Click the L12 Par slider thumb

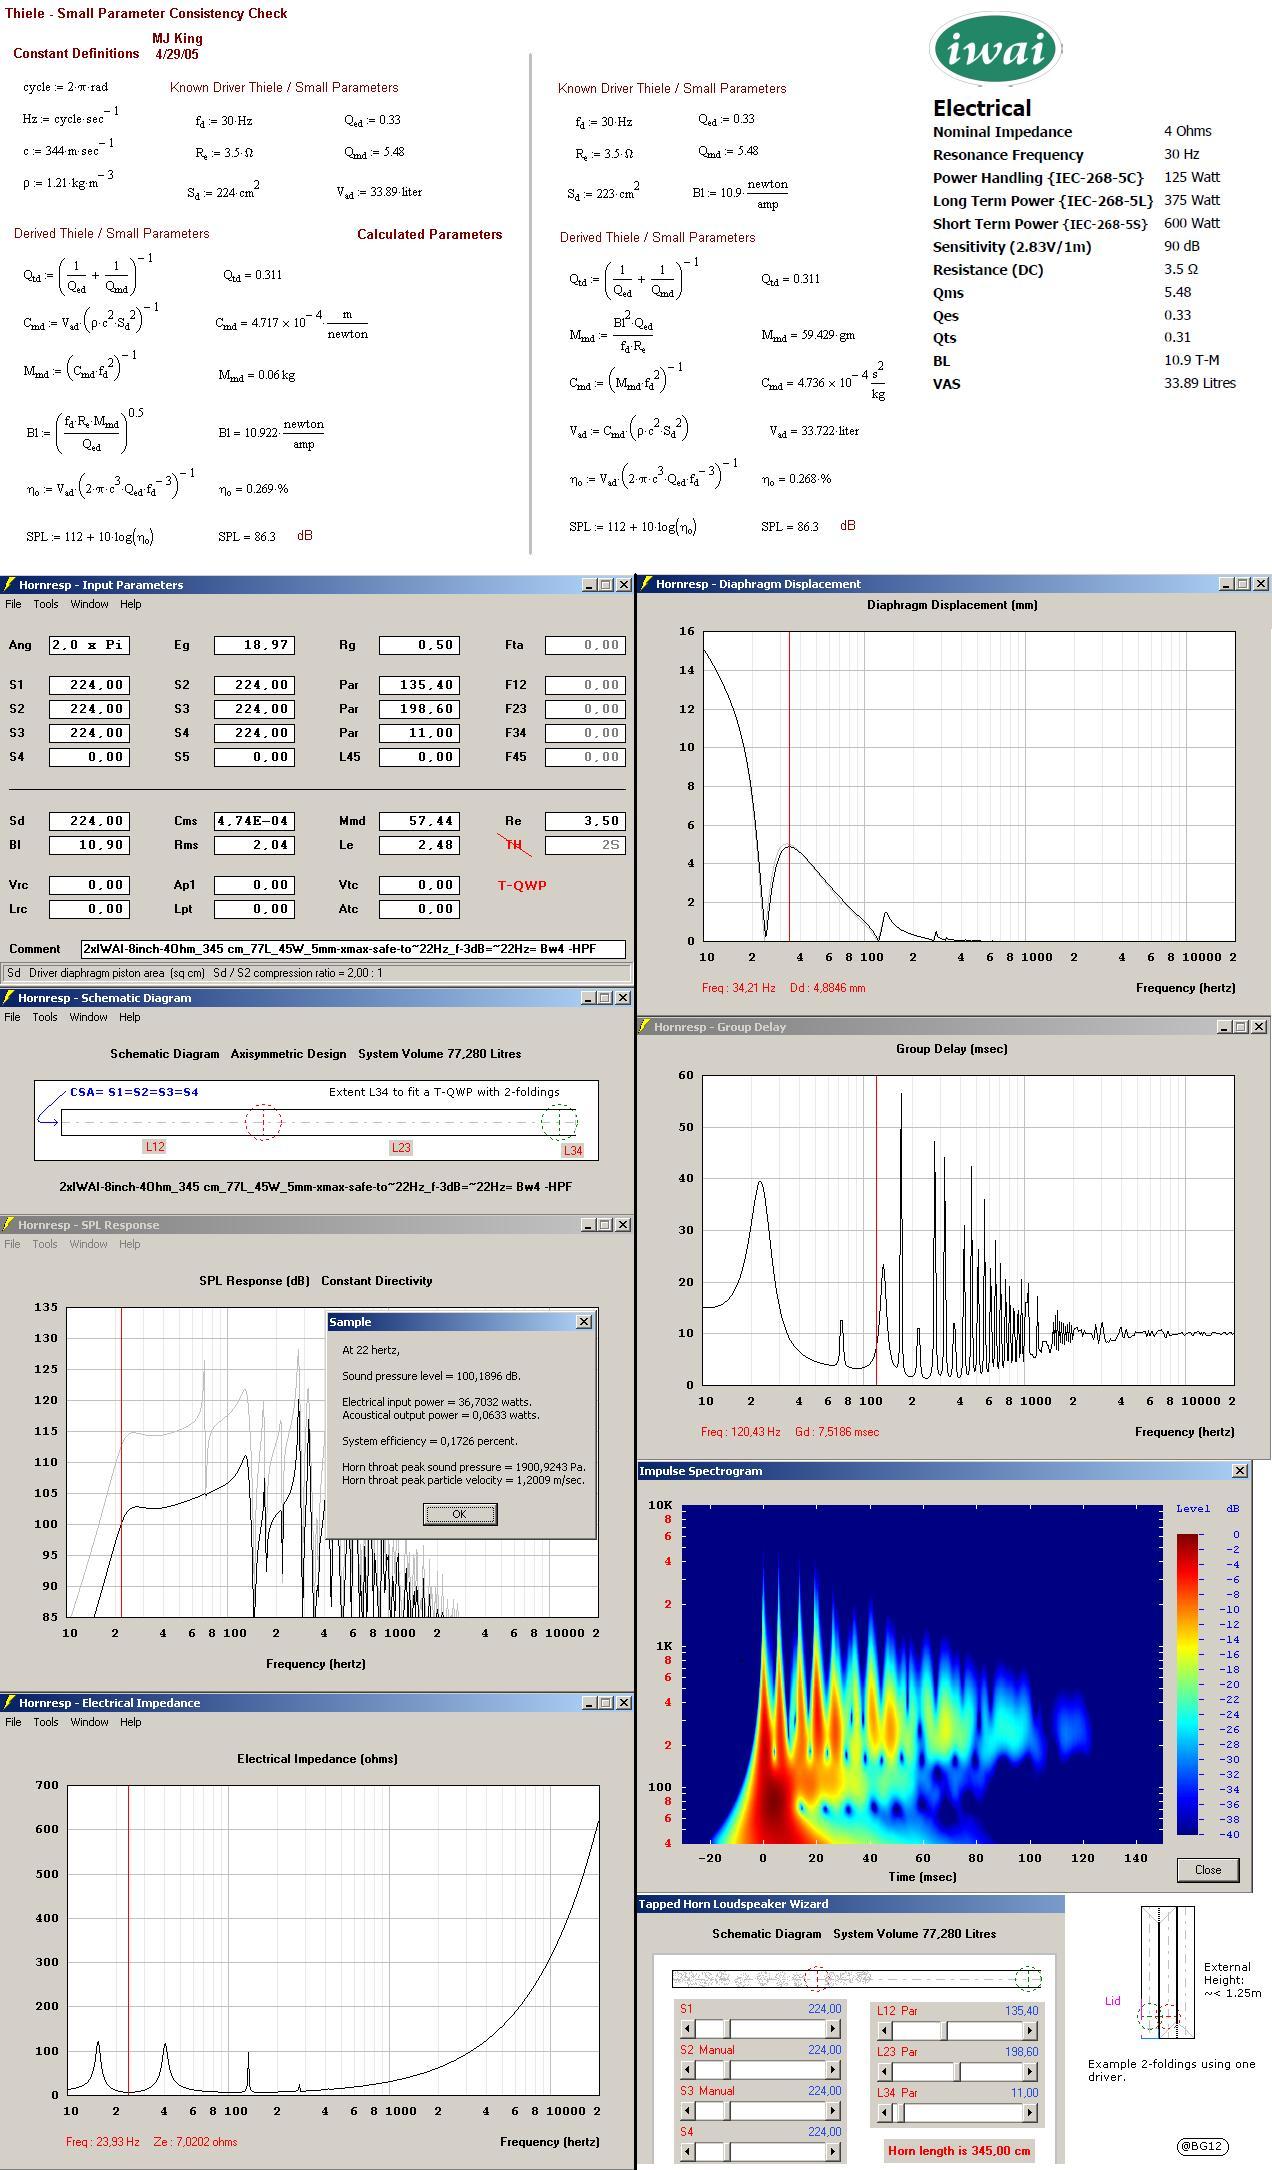[x=945, y=2031]
